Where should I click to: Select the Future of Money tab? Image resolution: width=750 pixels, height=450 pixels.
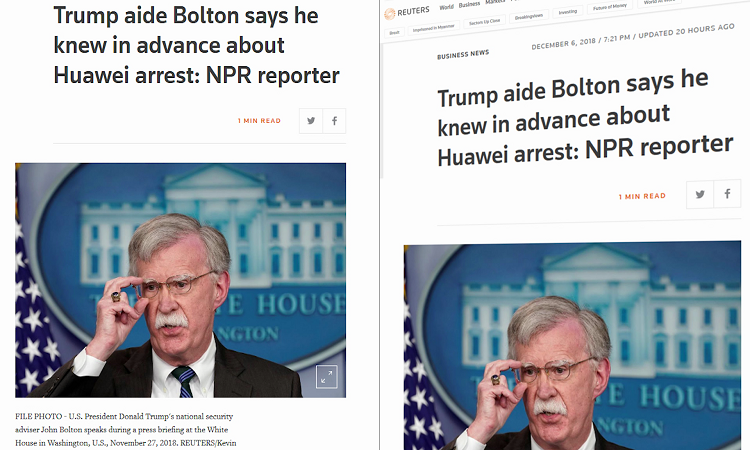click(609, 6)
